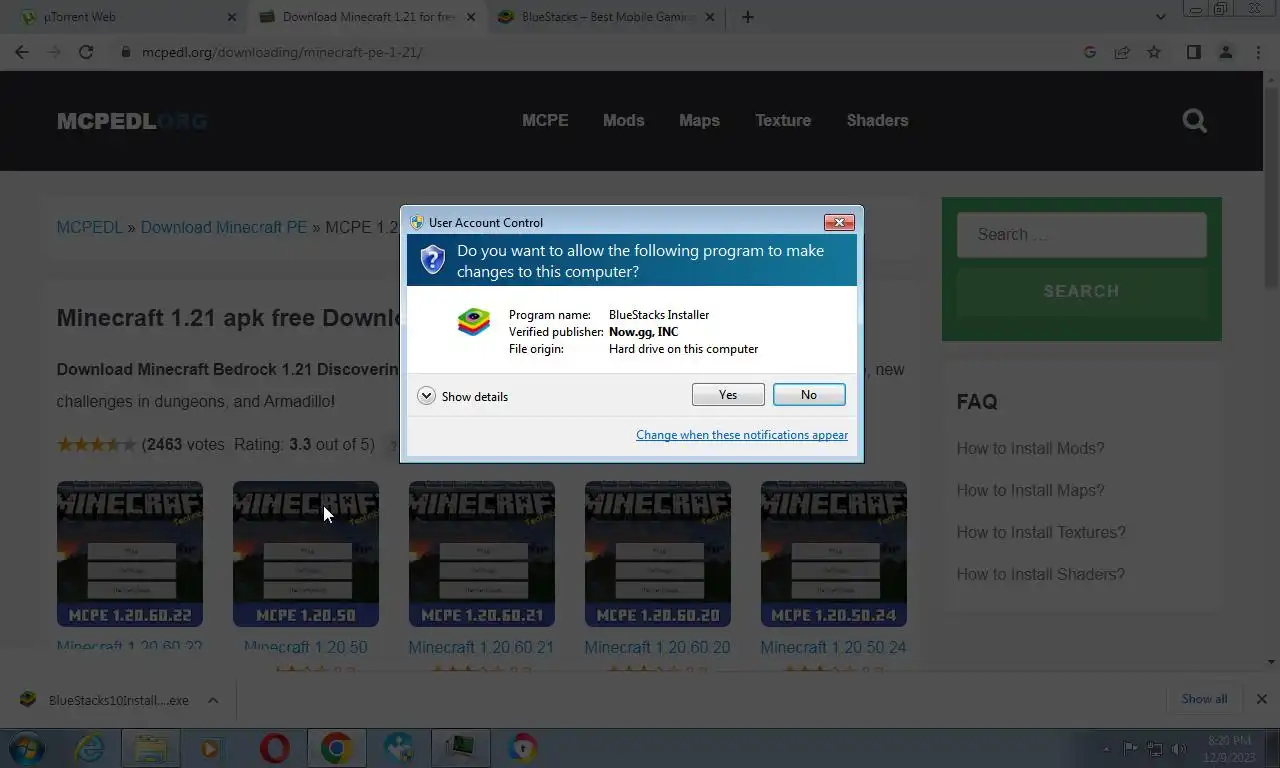
Task: Expand the BlueStacks download options chevron
Action: [213, 700]
